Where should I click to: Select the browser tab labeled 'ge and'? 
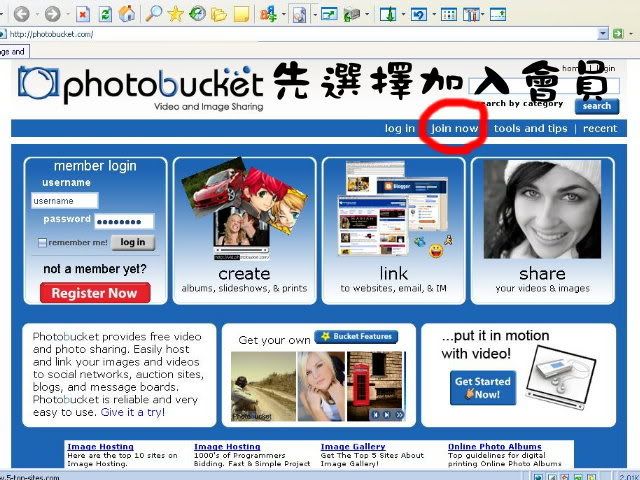point(14,52)
